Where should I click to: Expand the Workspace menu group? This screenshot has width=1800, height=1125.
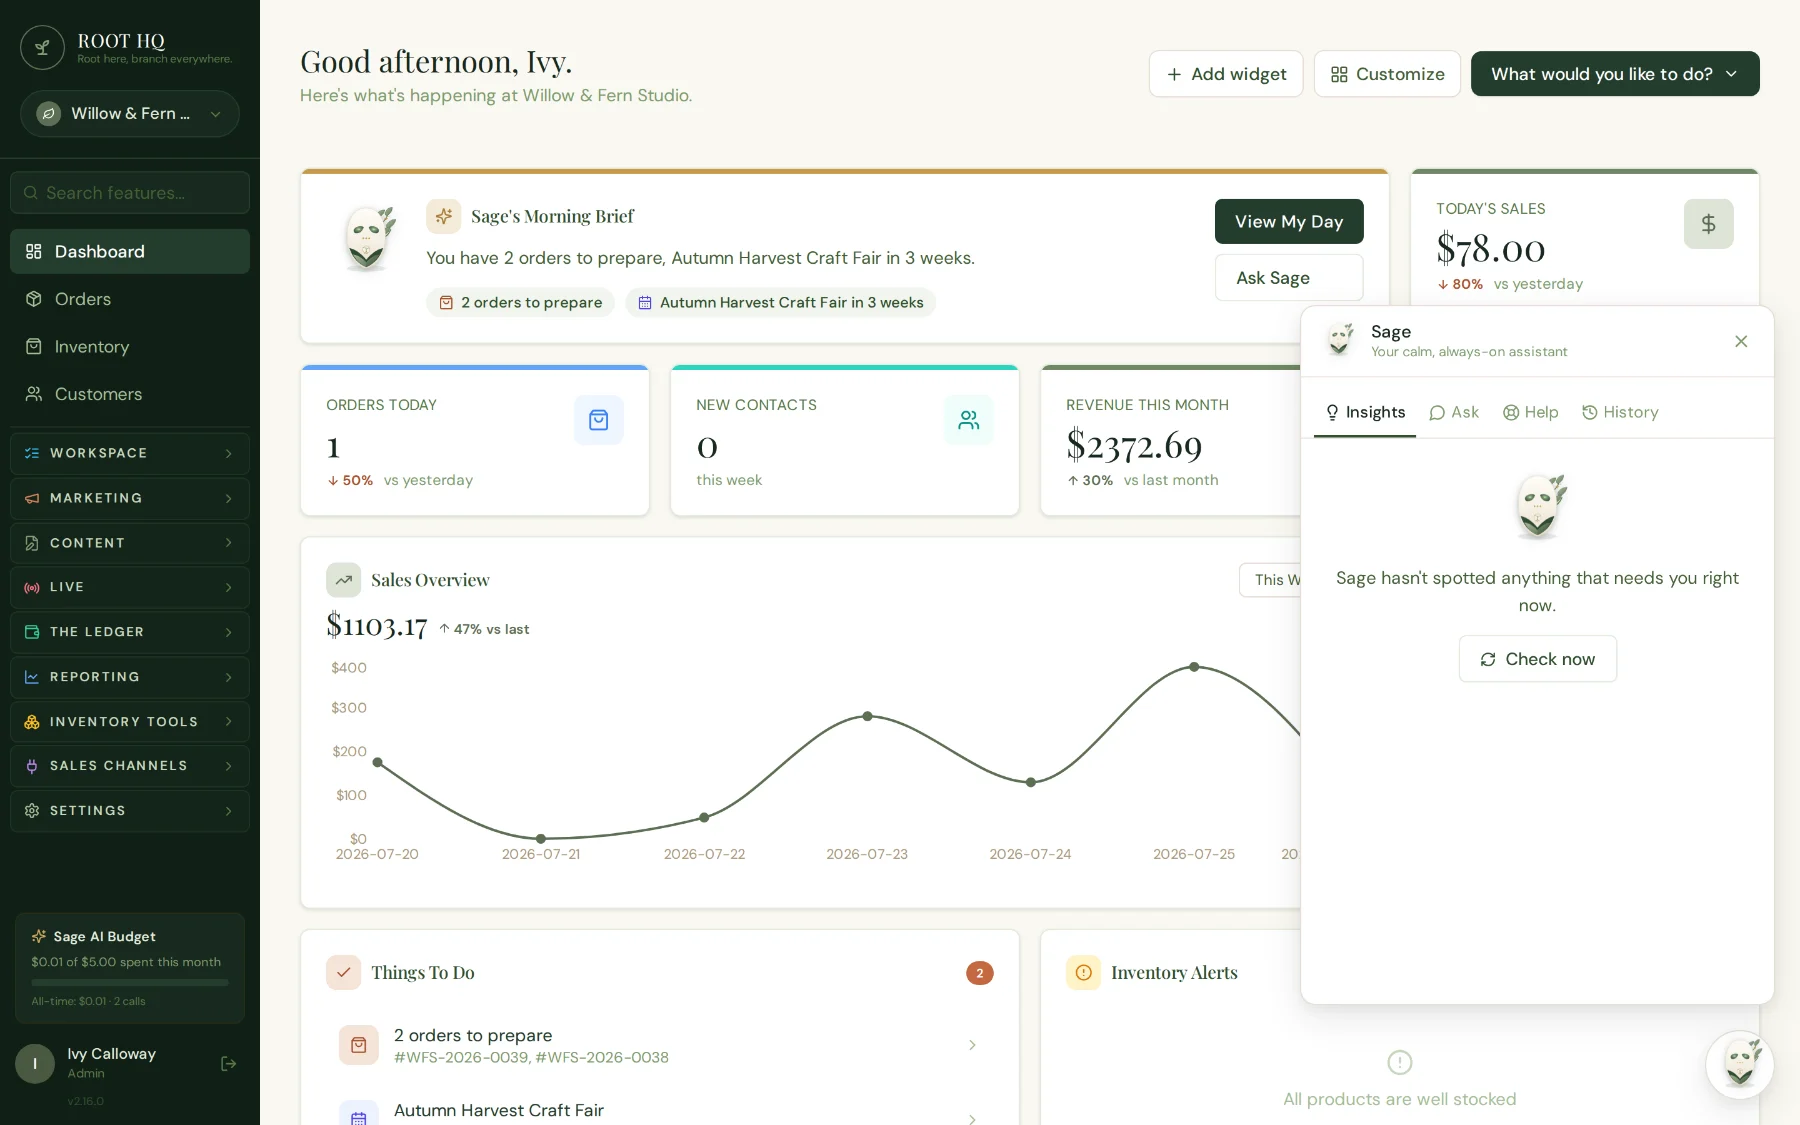point(130,453)
